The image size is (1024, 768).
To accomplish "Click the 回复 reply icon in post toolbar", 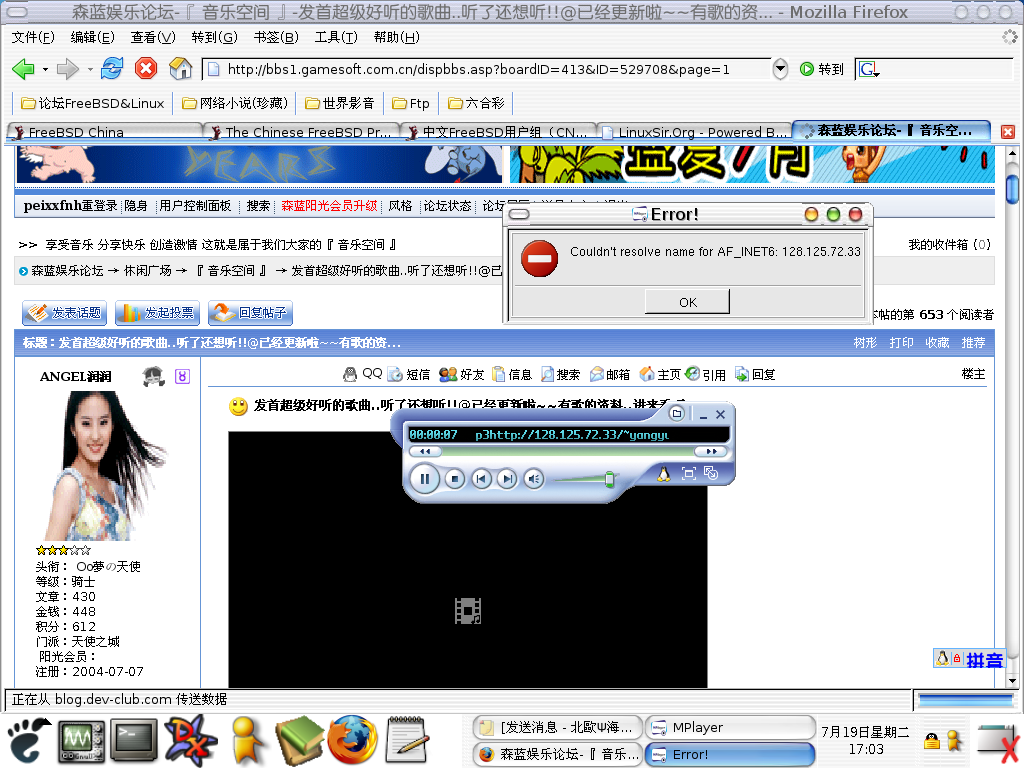I will point(742,374).
